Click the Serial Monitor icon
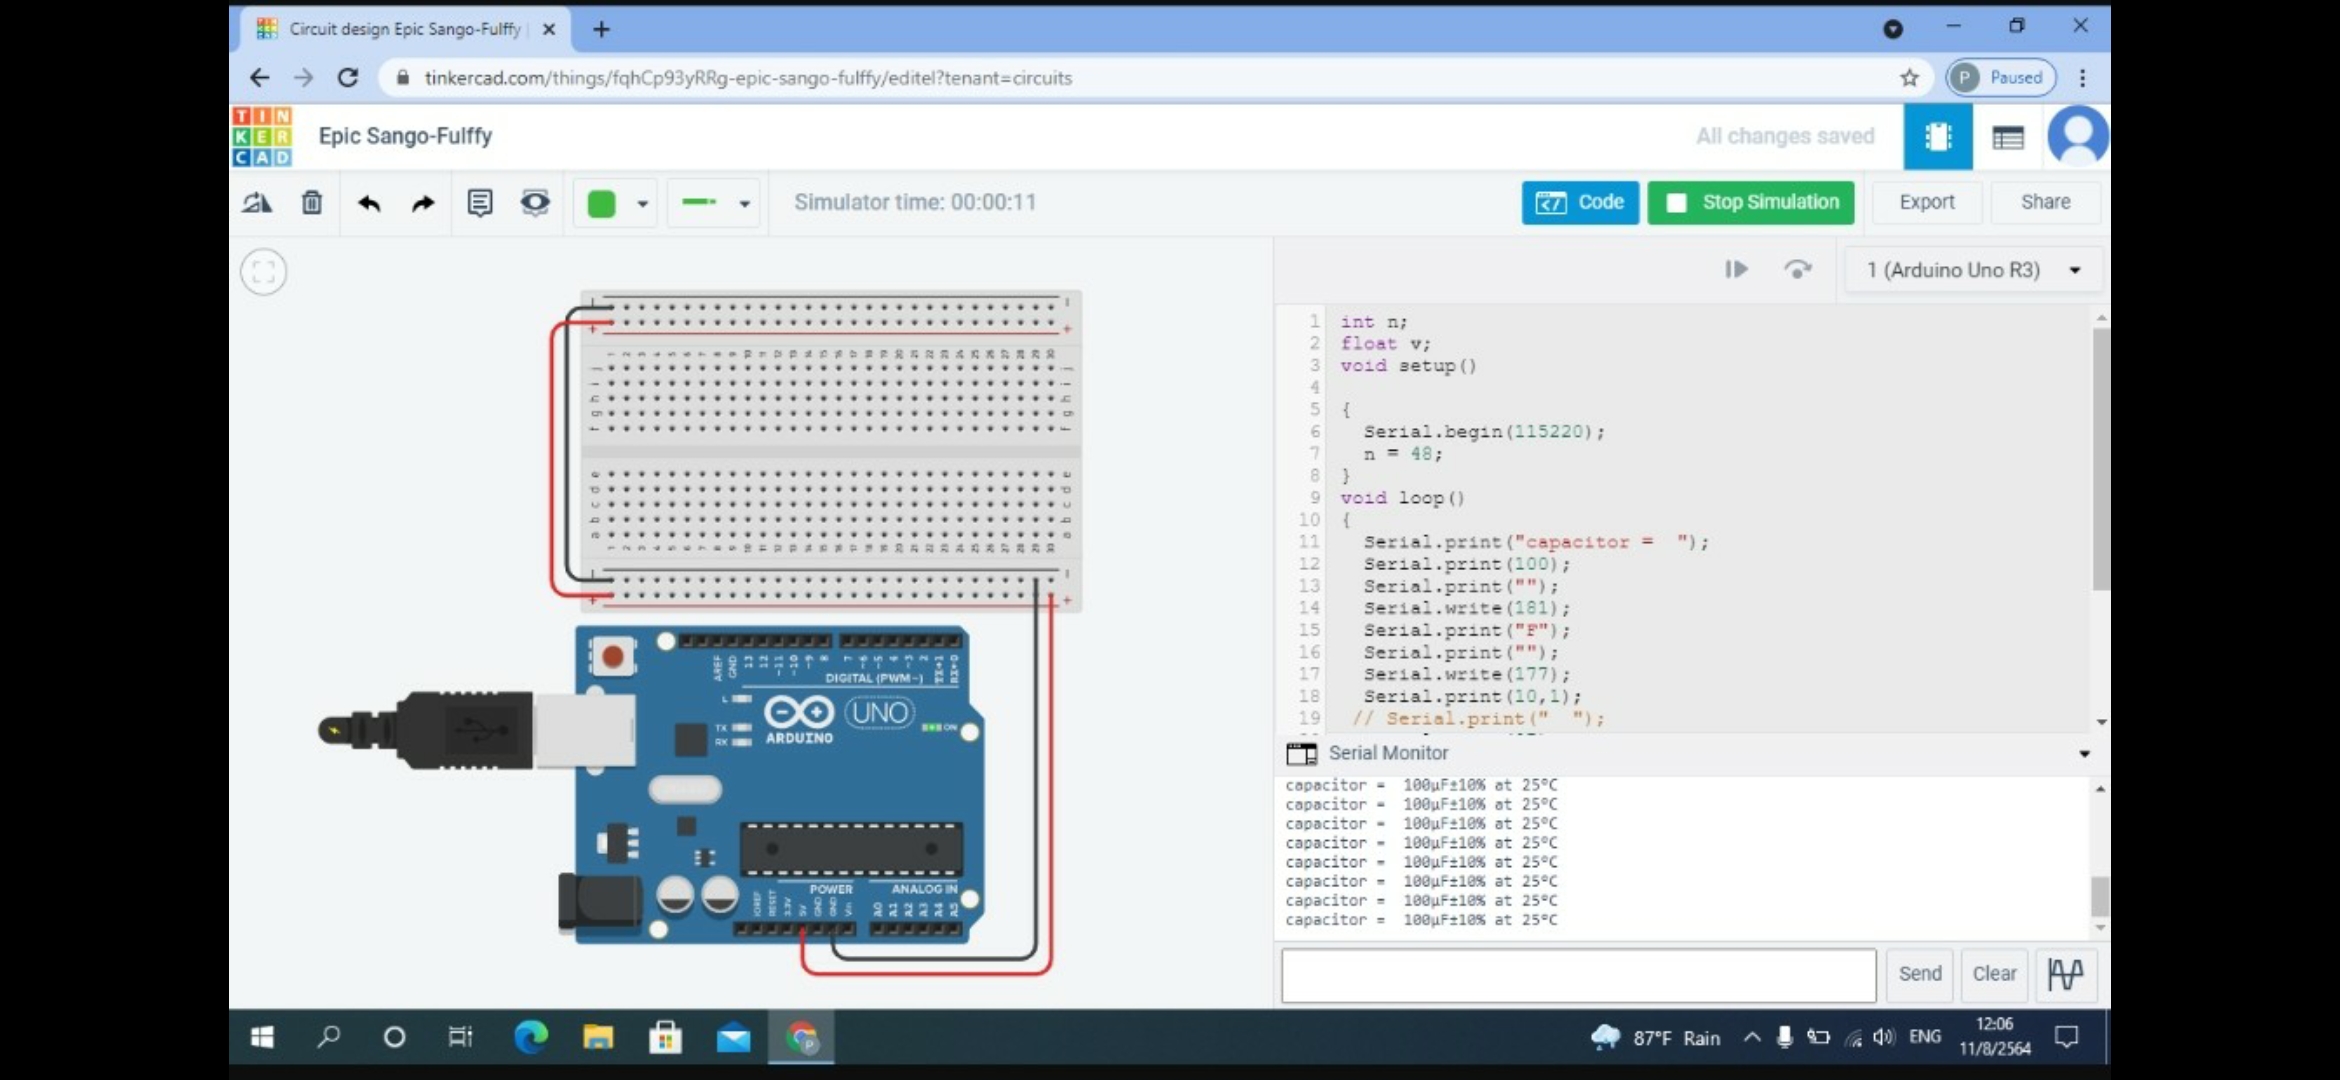 (x=1301, y=754)
